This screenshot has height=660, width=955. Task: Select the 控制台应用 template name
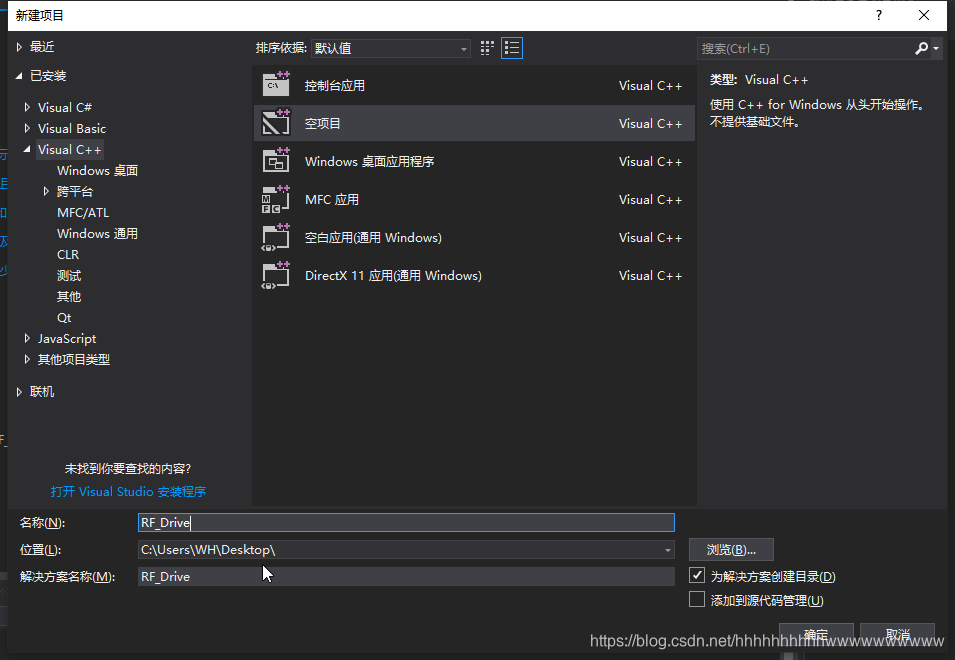tap(334, 85)
